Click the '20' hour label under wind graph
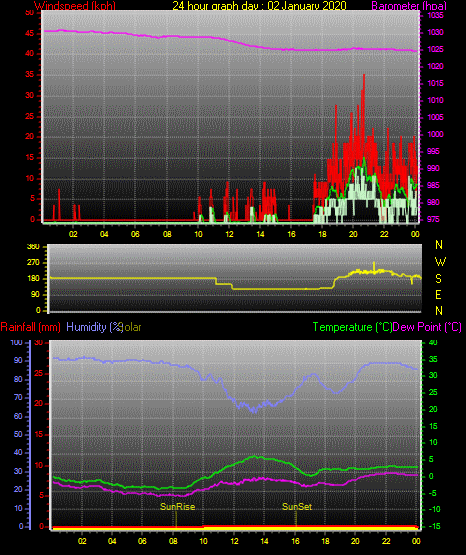 click(x=353, y=234)
